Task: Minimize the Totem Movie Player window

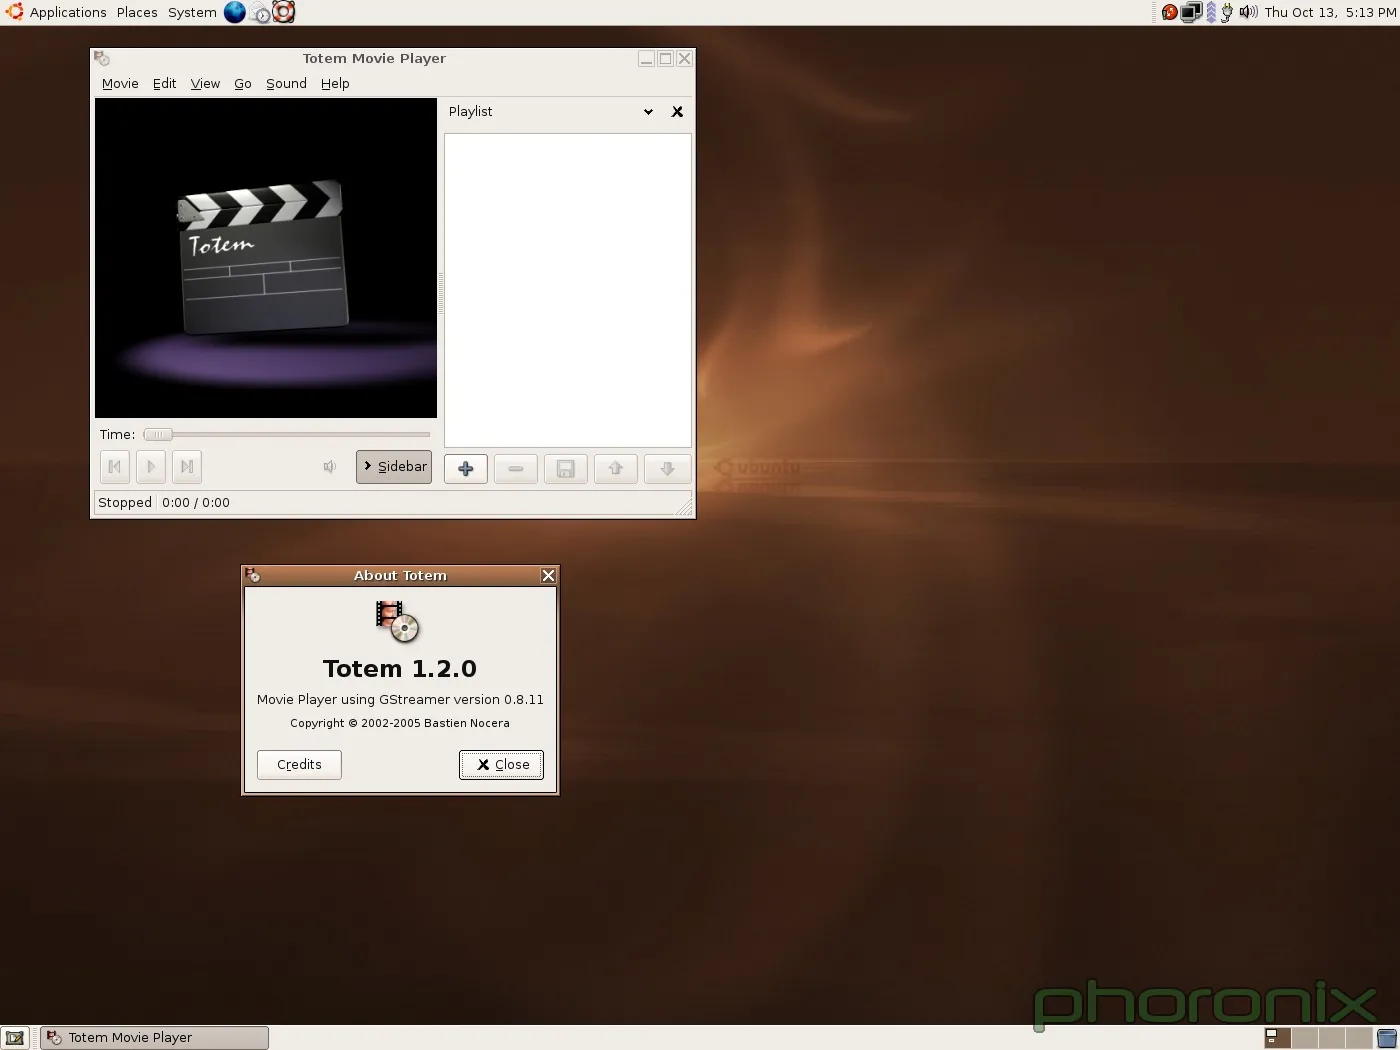Action: pyautogui.click(x=646, y=59)
